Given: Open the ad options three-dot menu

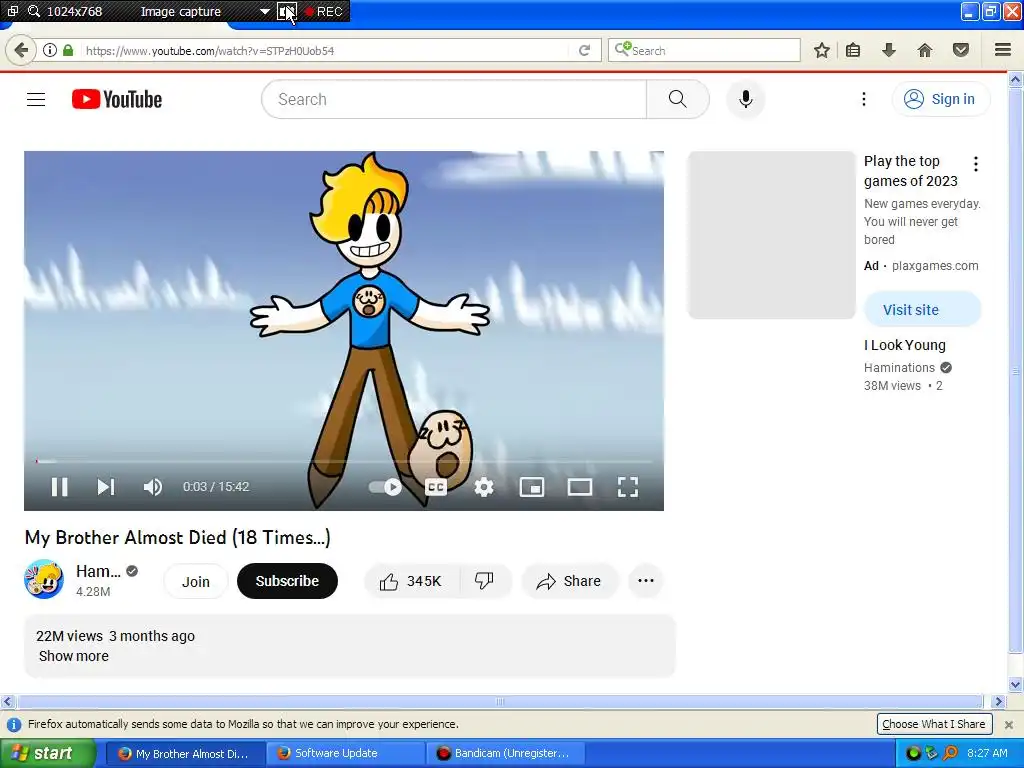Looking at the screenshot, I should pyautogui.click(x=976, y=164).
